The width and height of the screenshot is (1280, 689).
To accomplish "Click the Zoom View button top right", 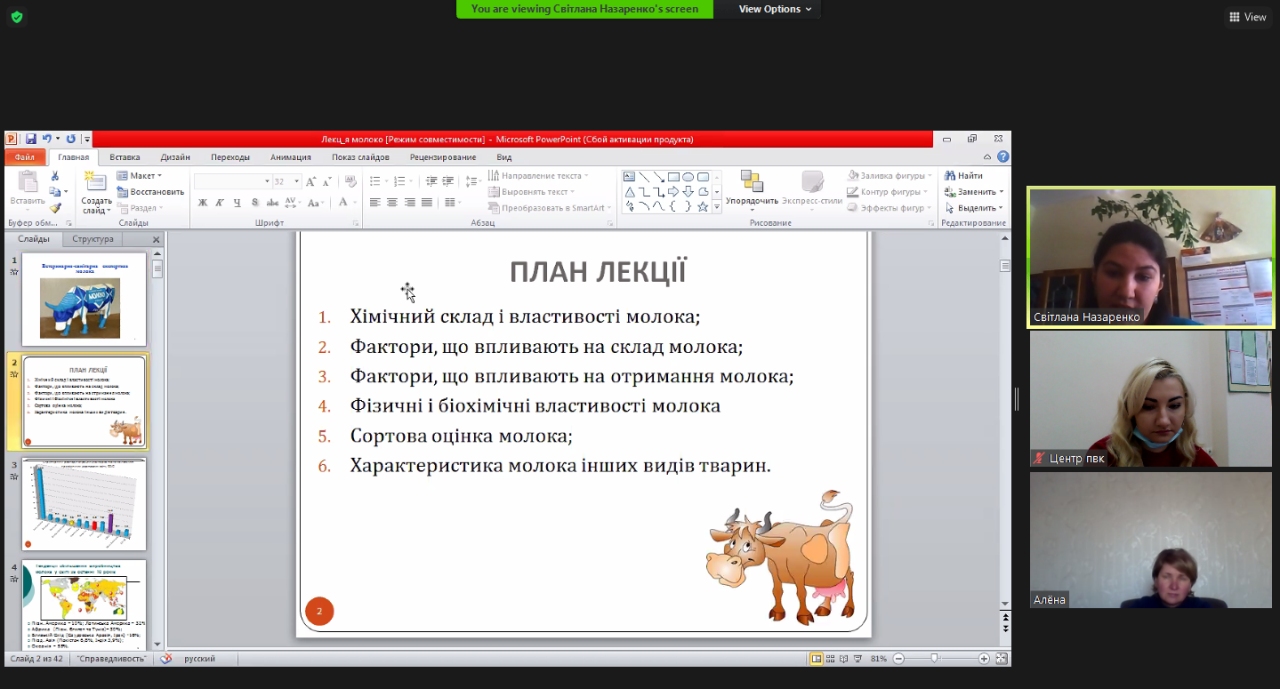I will point(1248,17).
